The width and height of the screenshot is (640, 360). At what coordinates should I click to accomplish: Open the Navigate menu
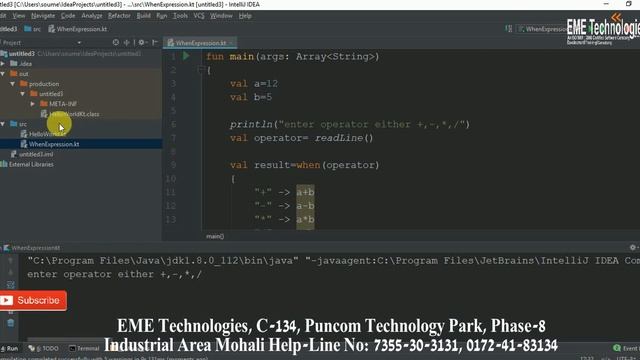coord(43,16)
